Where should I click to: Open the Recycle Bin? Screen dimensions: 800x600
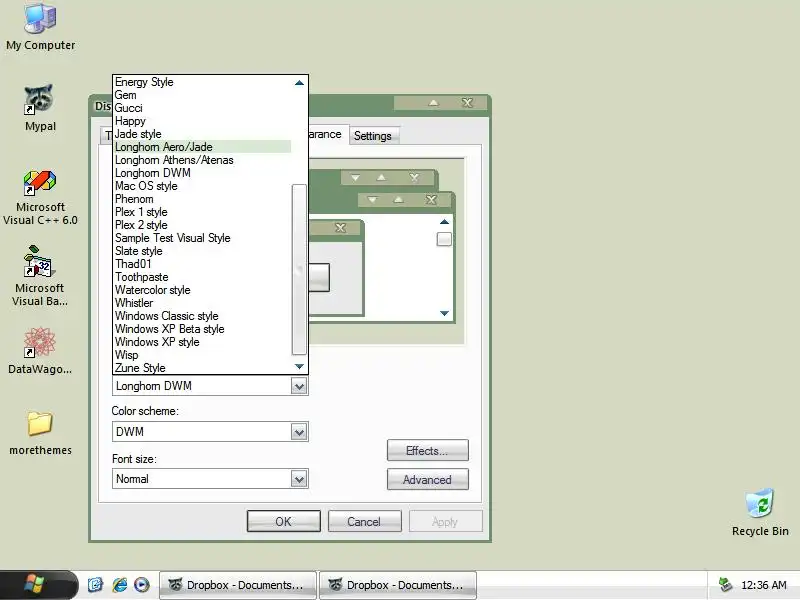[x=760, y=512]
